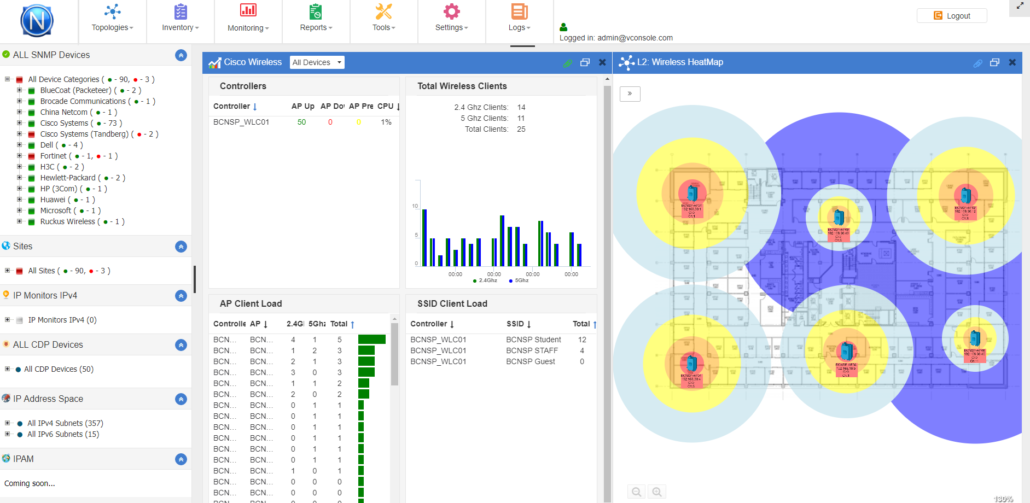Click Wireless HeatMap panel link icon
Viewport: 1030px width, 503px height.
[x=977, y=62]
